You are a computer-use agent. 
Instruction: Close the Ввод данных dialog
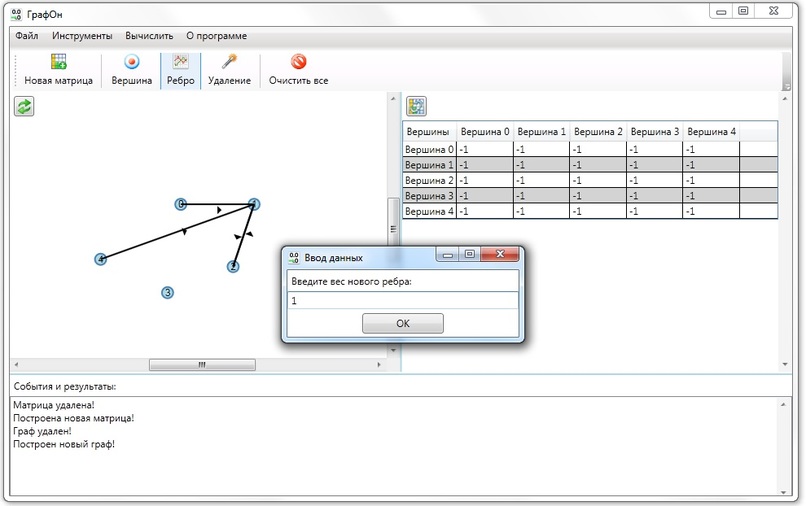[x=500, y=254]
